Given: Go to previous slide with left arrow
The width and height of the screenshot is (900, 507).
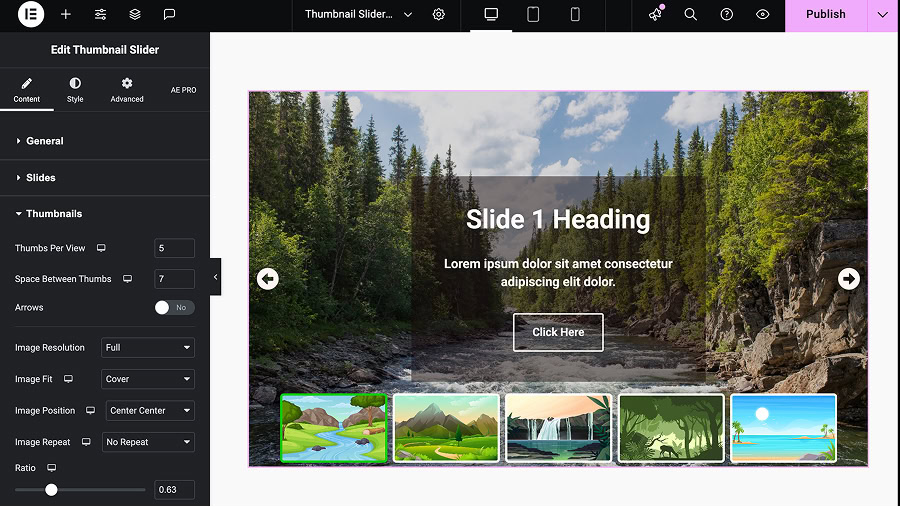Looking at the screenshot, I should click(267, 279).
